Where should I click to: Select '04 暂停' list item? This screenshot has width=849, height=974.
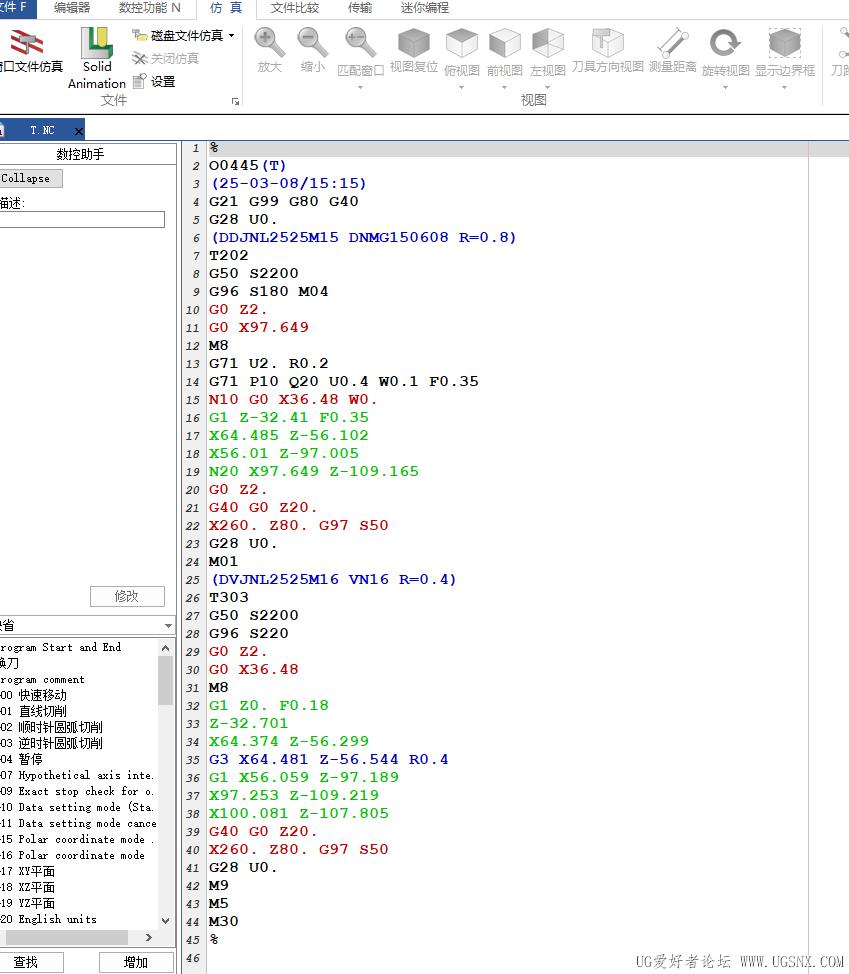(x=22, y=759)
